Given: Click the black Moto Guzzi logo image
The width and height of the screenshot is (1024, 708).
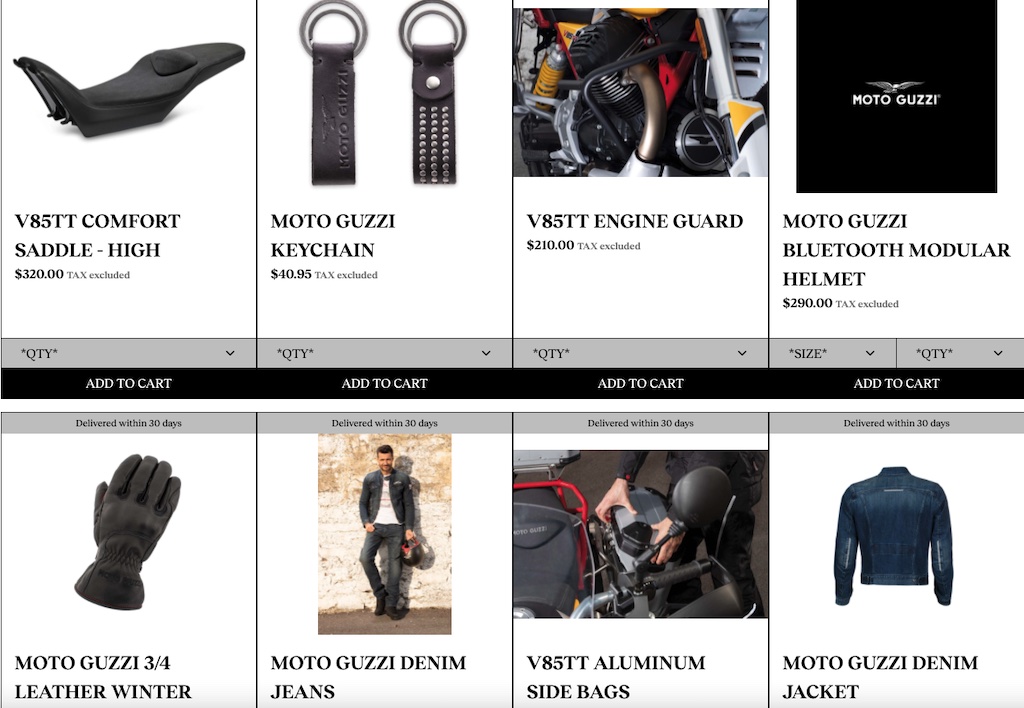Looking at the screenshot, I should pyautogui.click(x=897, y=96).
